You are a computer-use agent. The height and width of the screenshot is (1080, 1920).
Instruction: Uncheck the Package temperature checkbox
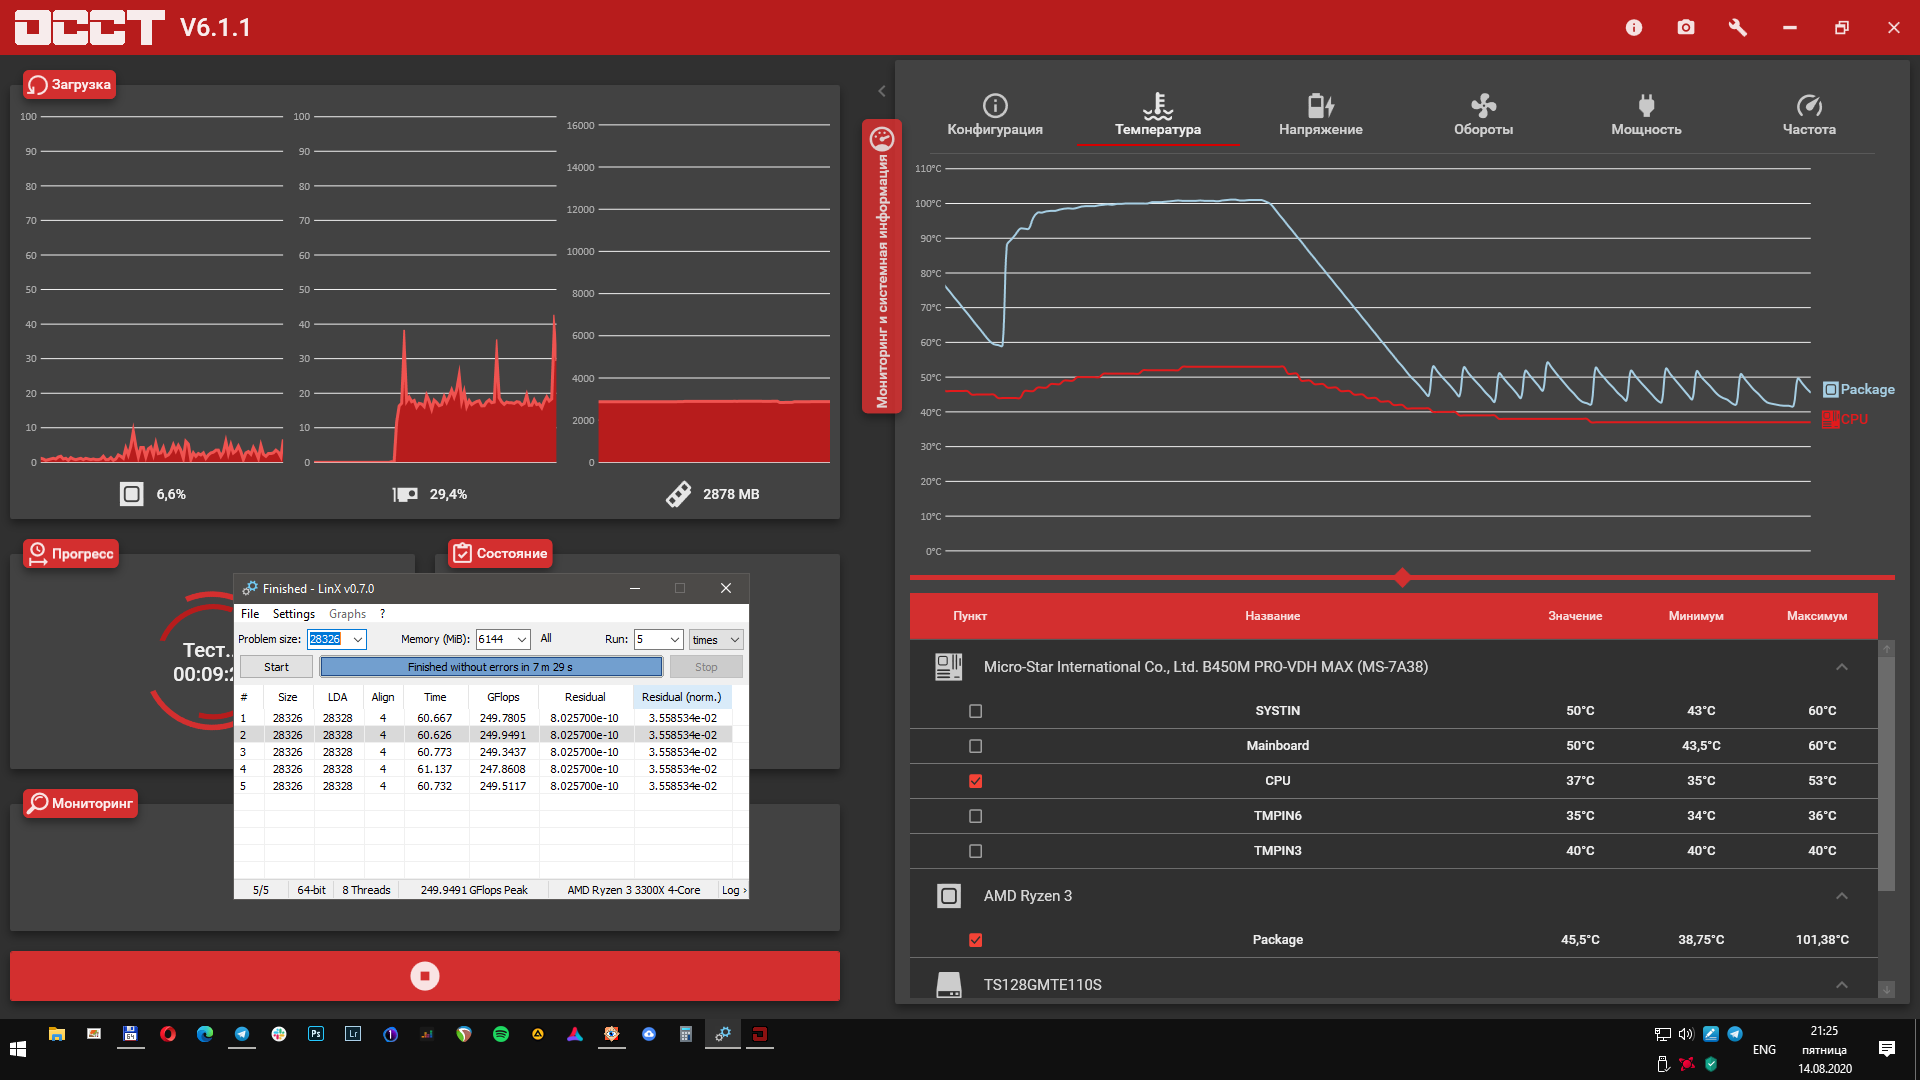click(976, 940)
